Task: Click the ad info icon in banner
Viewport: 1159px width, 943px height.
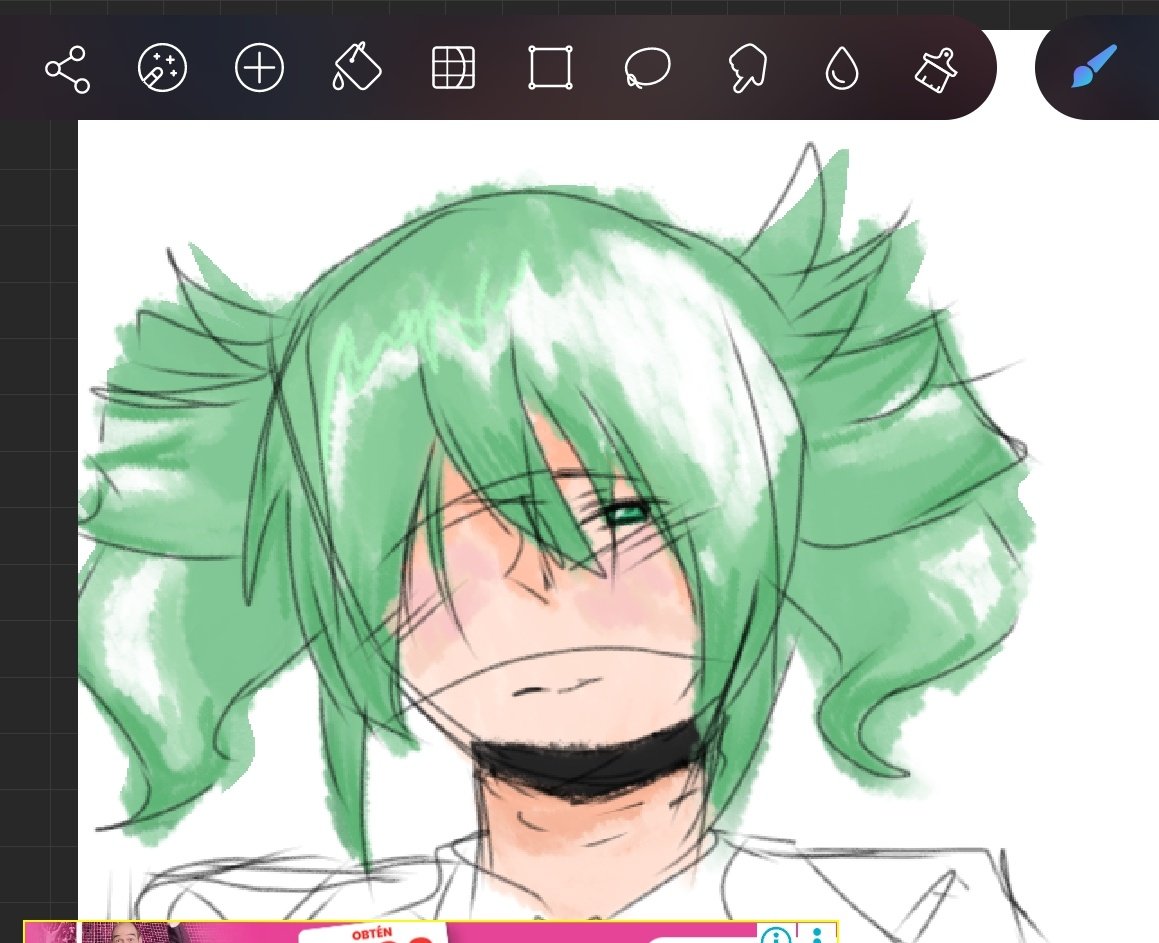Action: pos(775,934)
